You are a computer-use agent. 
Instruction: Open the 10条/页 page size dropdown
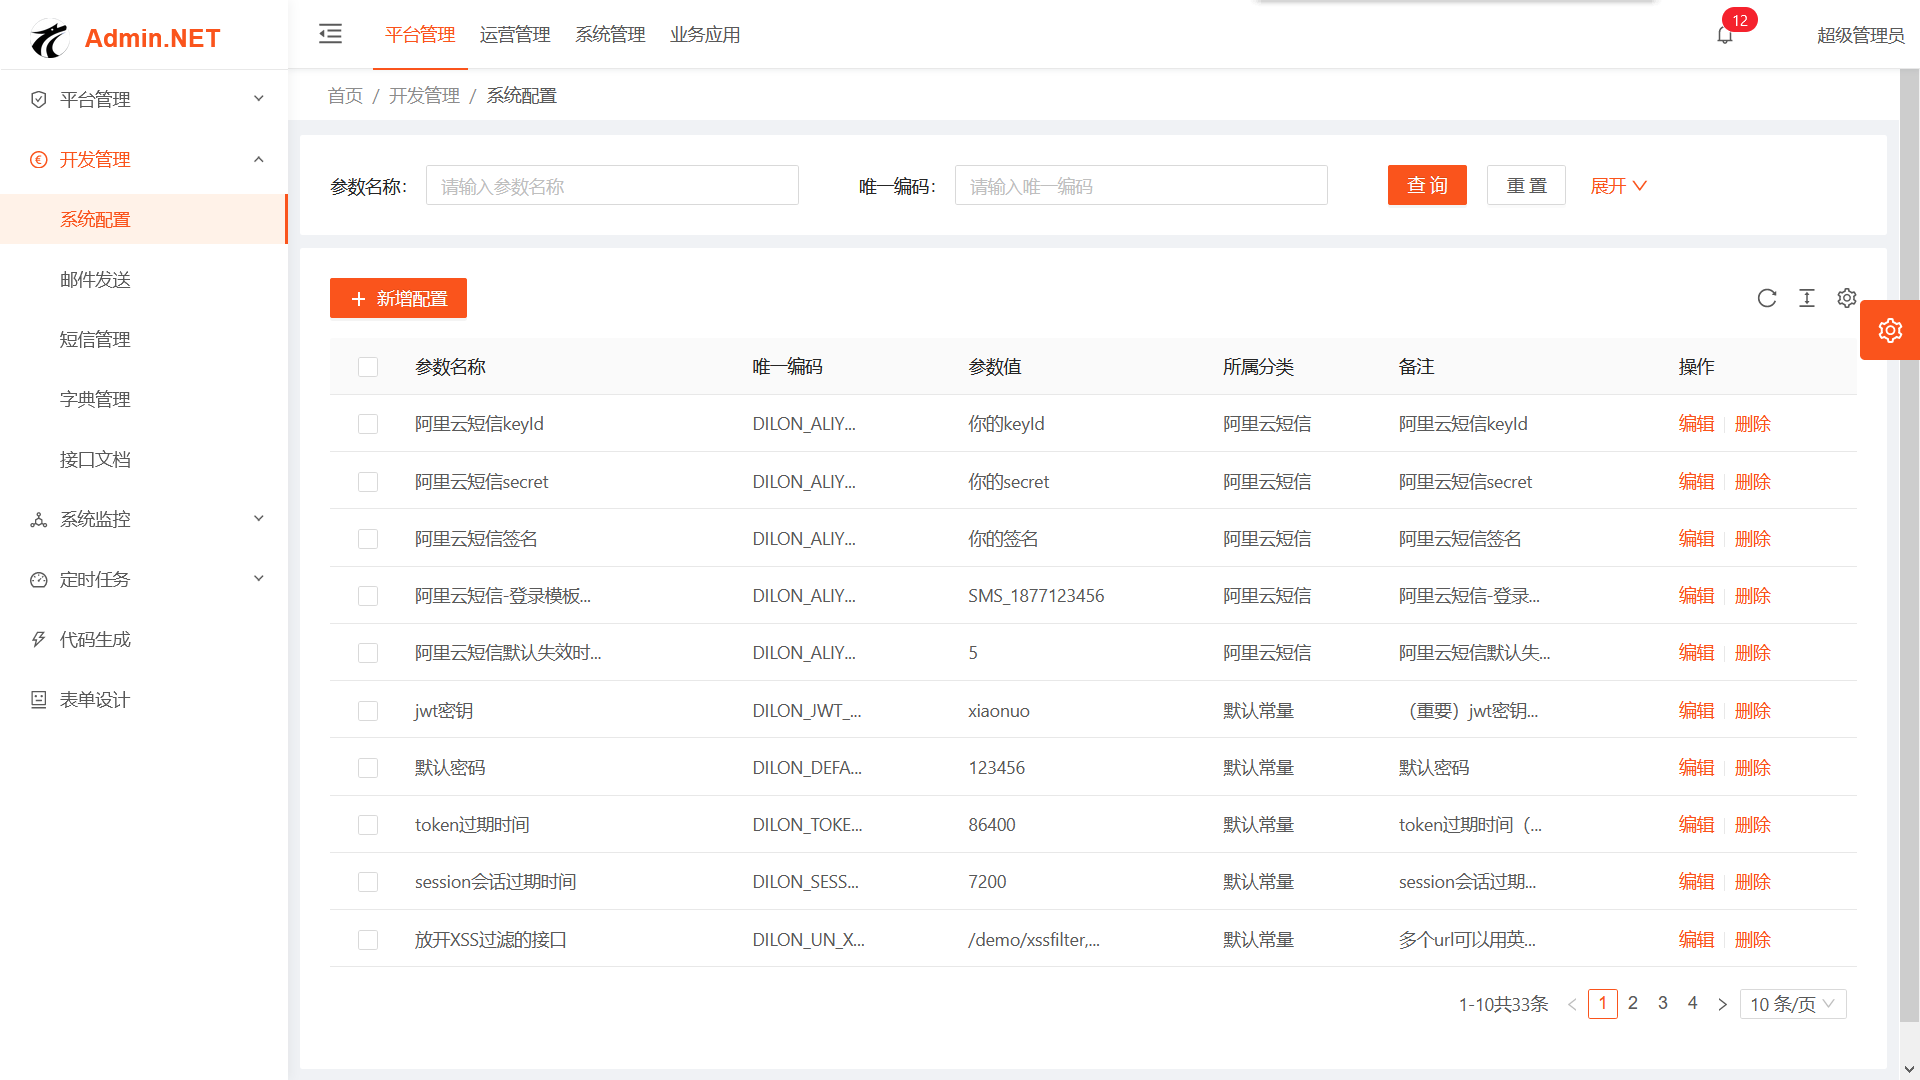click(x=1792, y=1004)
